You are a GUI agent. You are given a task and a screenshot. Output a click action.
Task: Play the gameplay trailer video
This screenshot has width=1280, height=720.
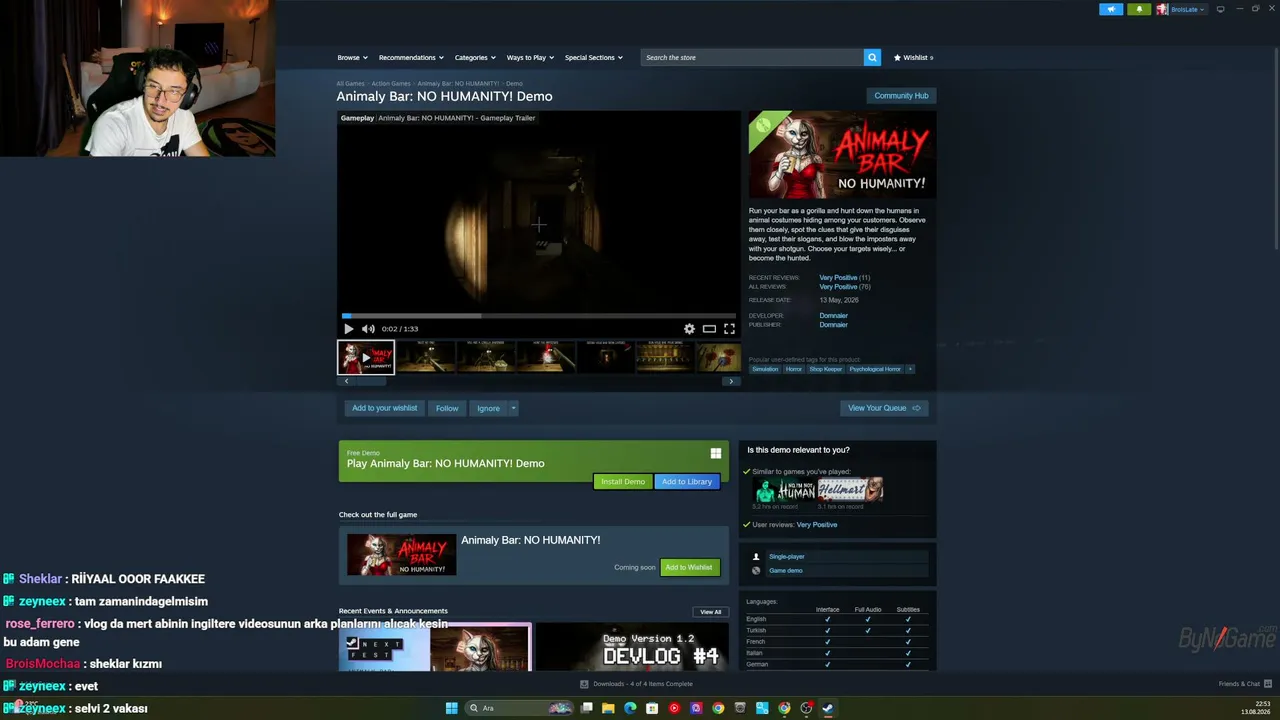point(348,329)
